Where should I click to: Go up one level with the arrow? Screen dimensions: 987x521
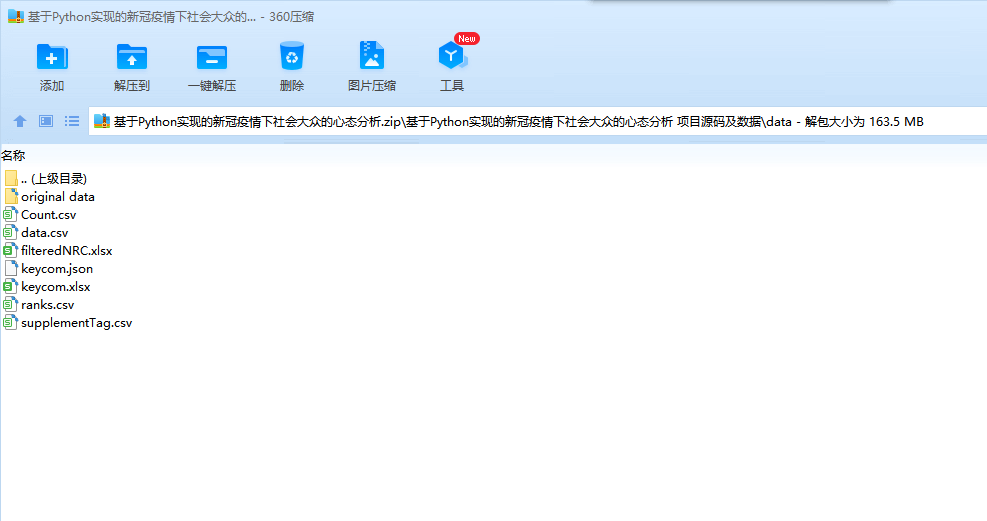[x=20, y=121]
